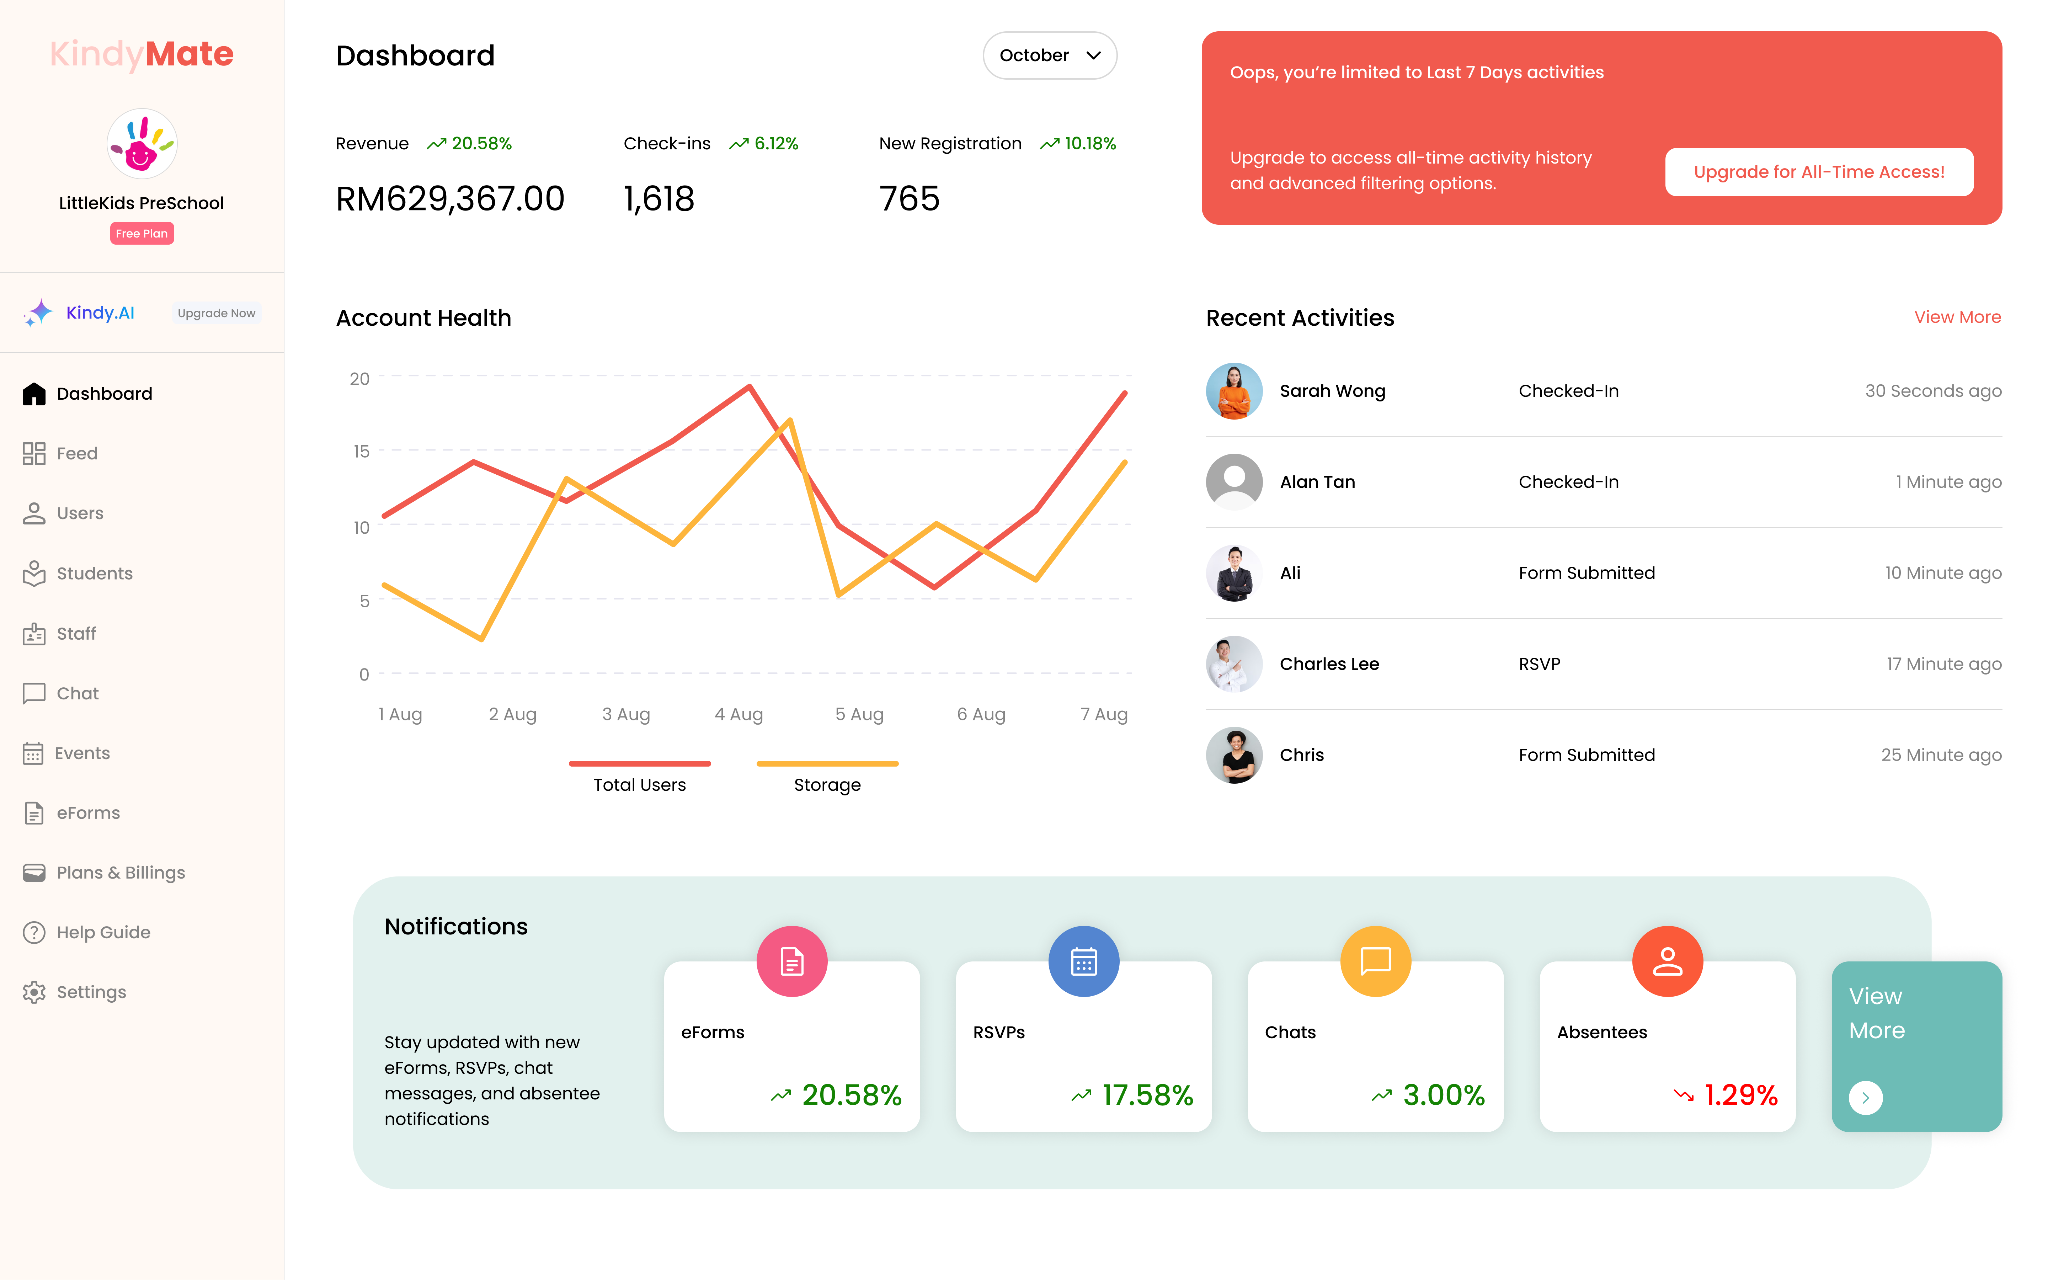Click the eForms document icon in sidebar
The height and width of the screenshot is (1280, 2048).
tap(34, 813)
